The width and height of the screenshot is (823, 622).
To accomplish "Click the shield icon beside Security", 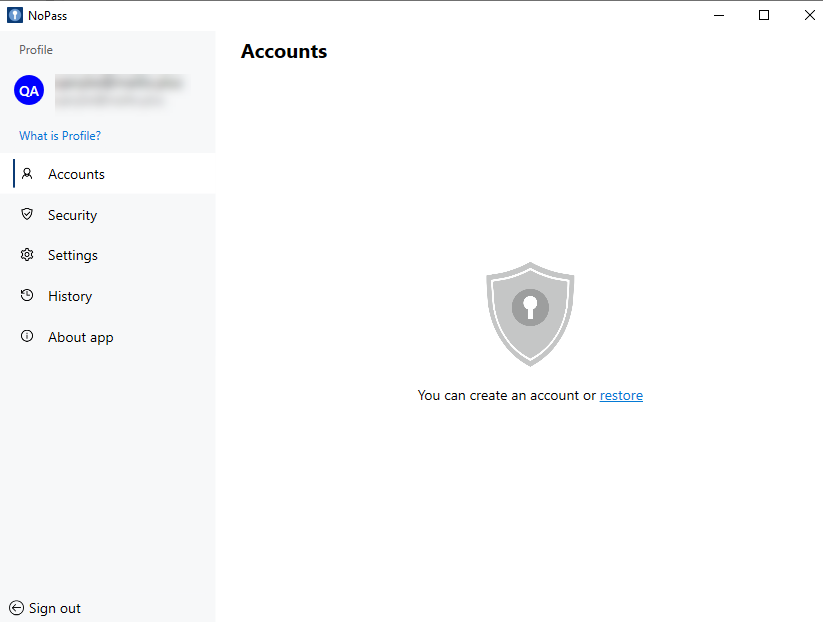I will click(x=27, y=214).
